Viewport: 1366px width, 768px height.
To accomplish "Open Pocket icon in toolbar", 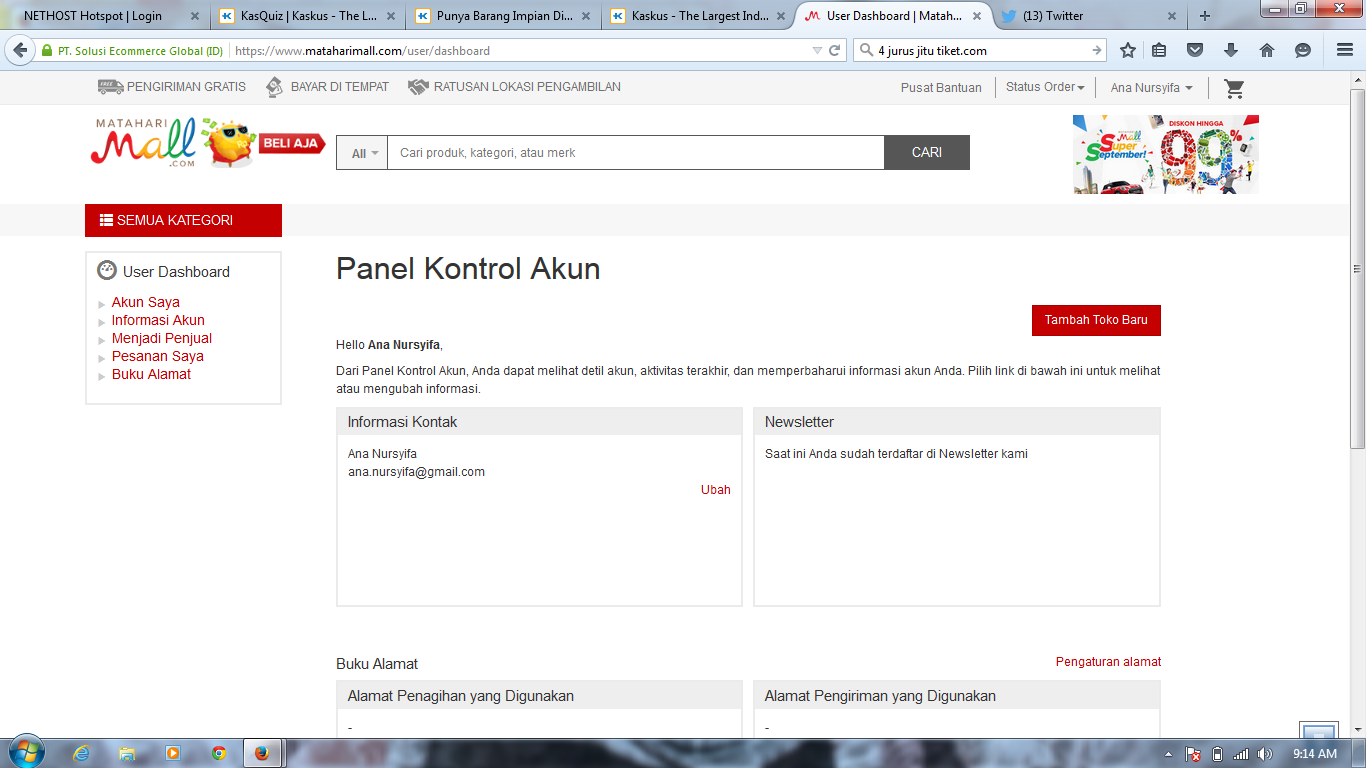I will click(x=1195, y=50).
